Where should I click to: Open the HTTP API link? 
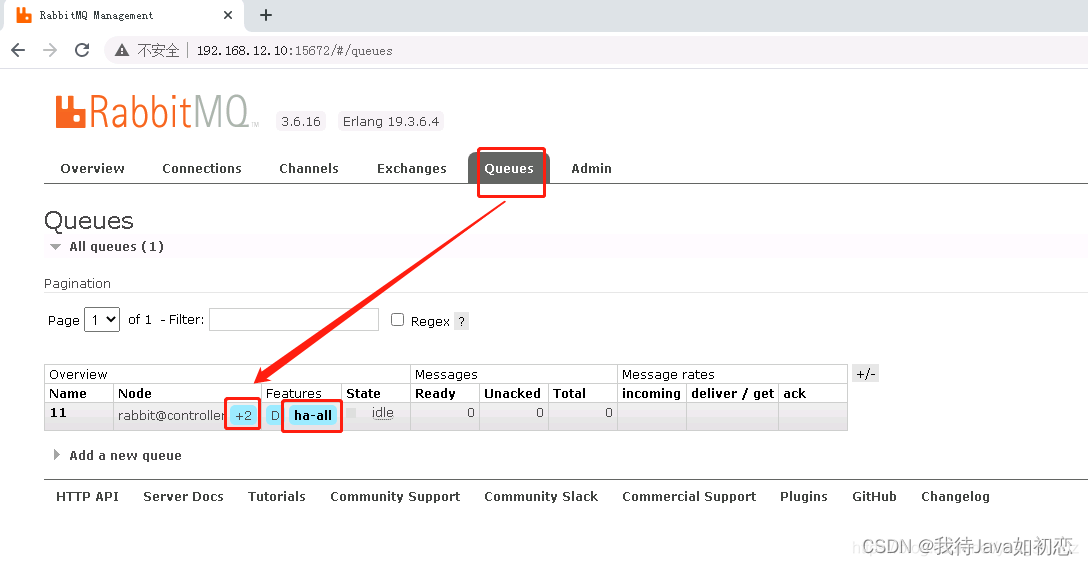coord(87,497)
